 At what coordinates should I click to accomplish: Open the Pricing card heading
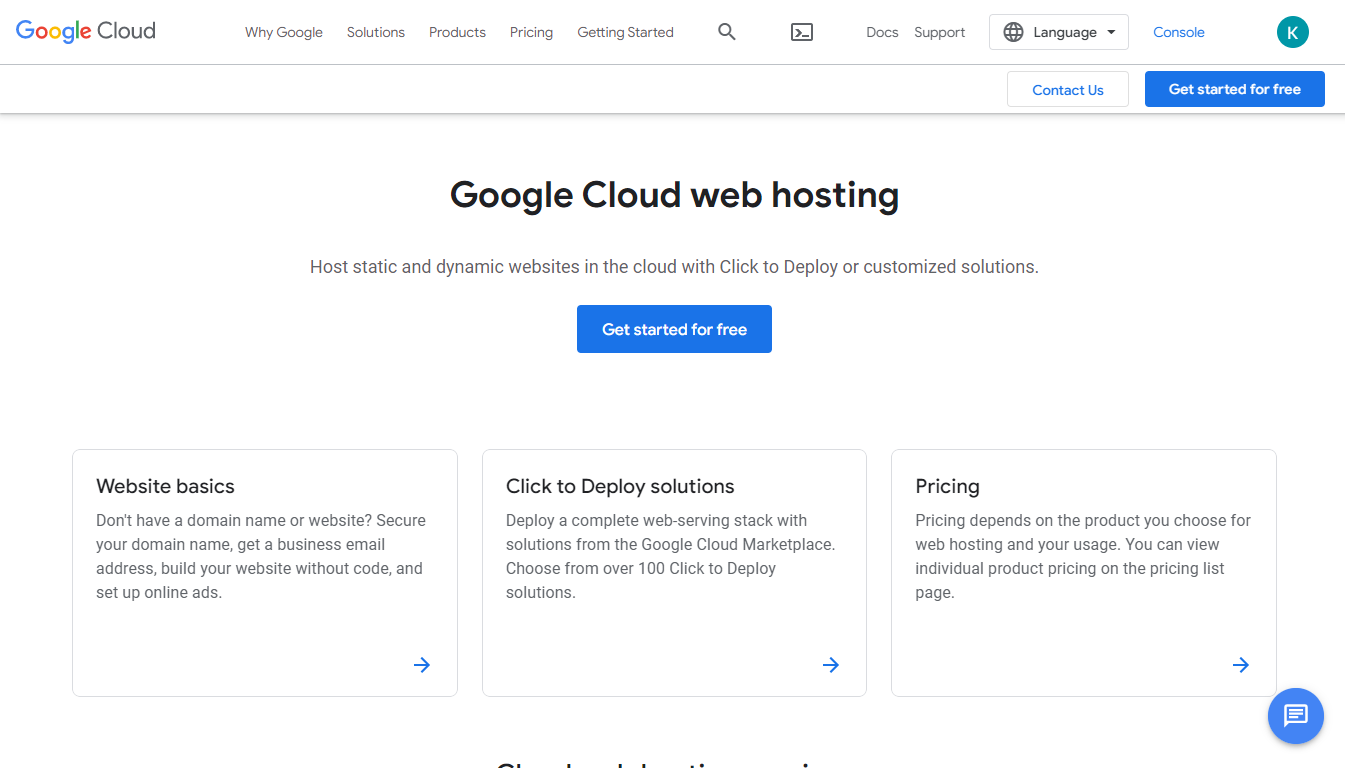click(947, 486)
